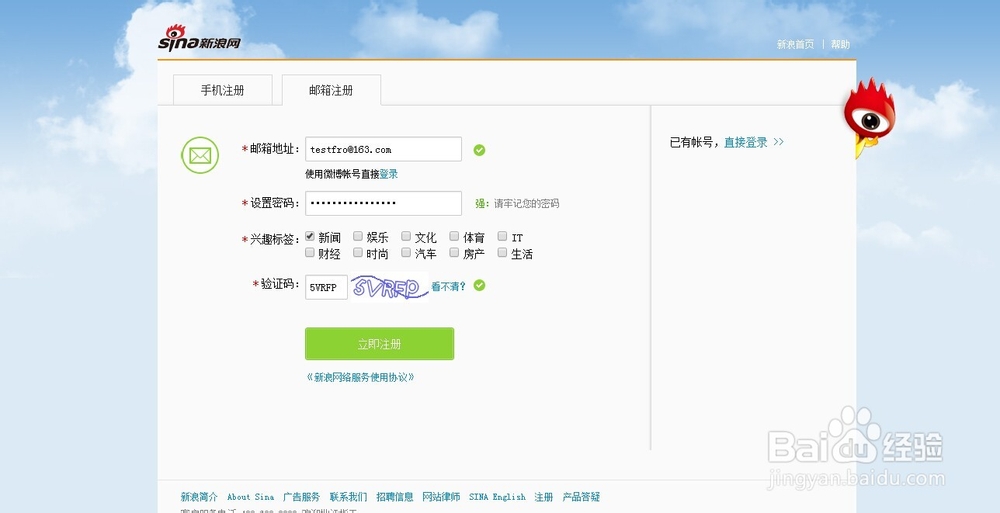Viewport: 1000px width, 513px height.
Task: Open 新浪简介 footer link
Action: (x=199, y=496)
